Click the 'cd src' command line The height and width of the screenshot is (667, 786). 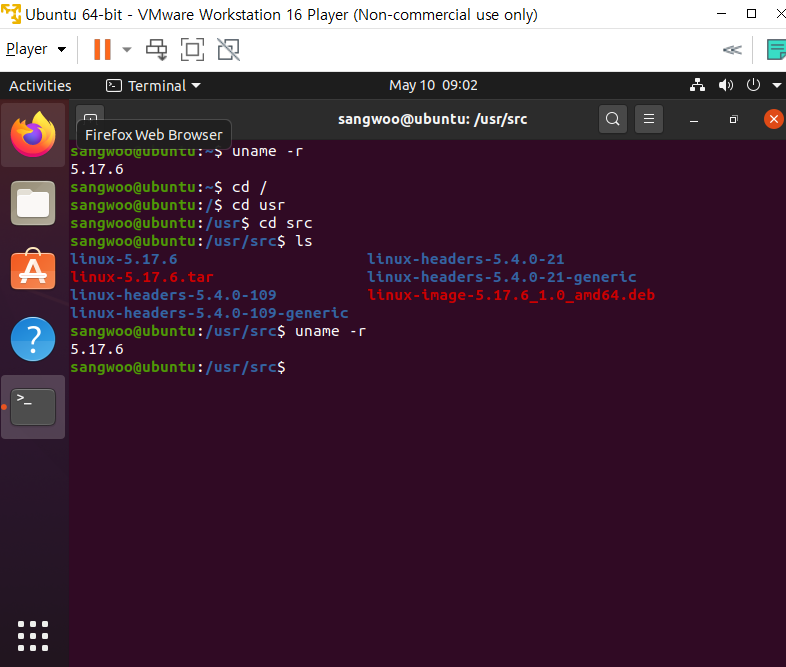(191, 223)
